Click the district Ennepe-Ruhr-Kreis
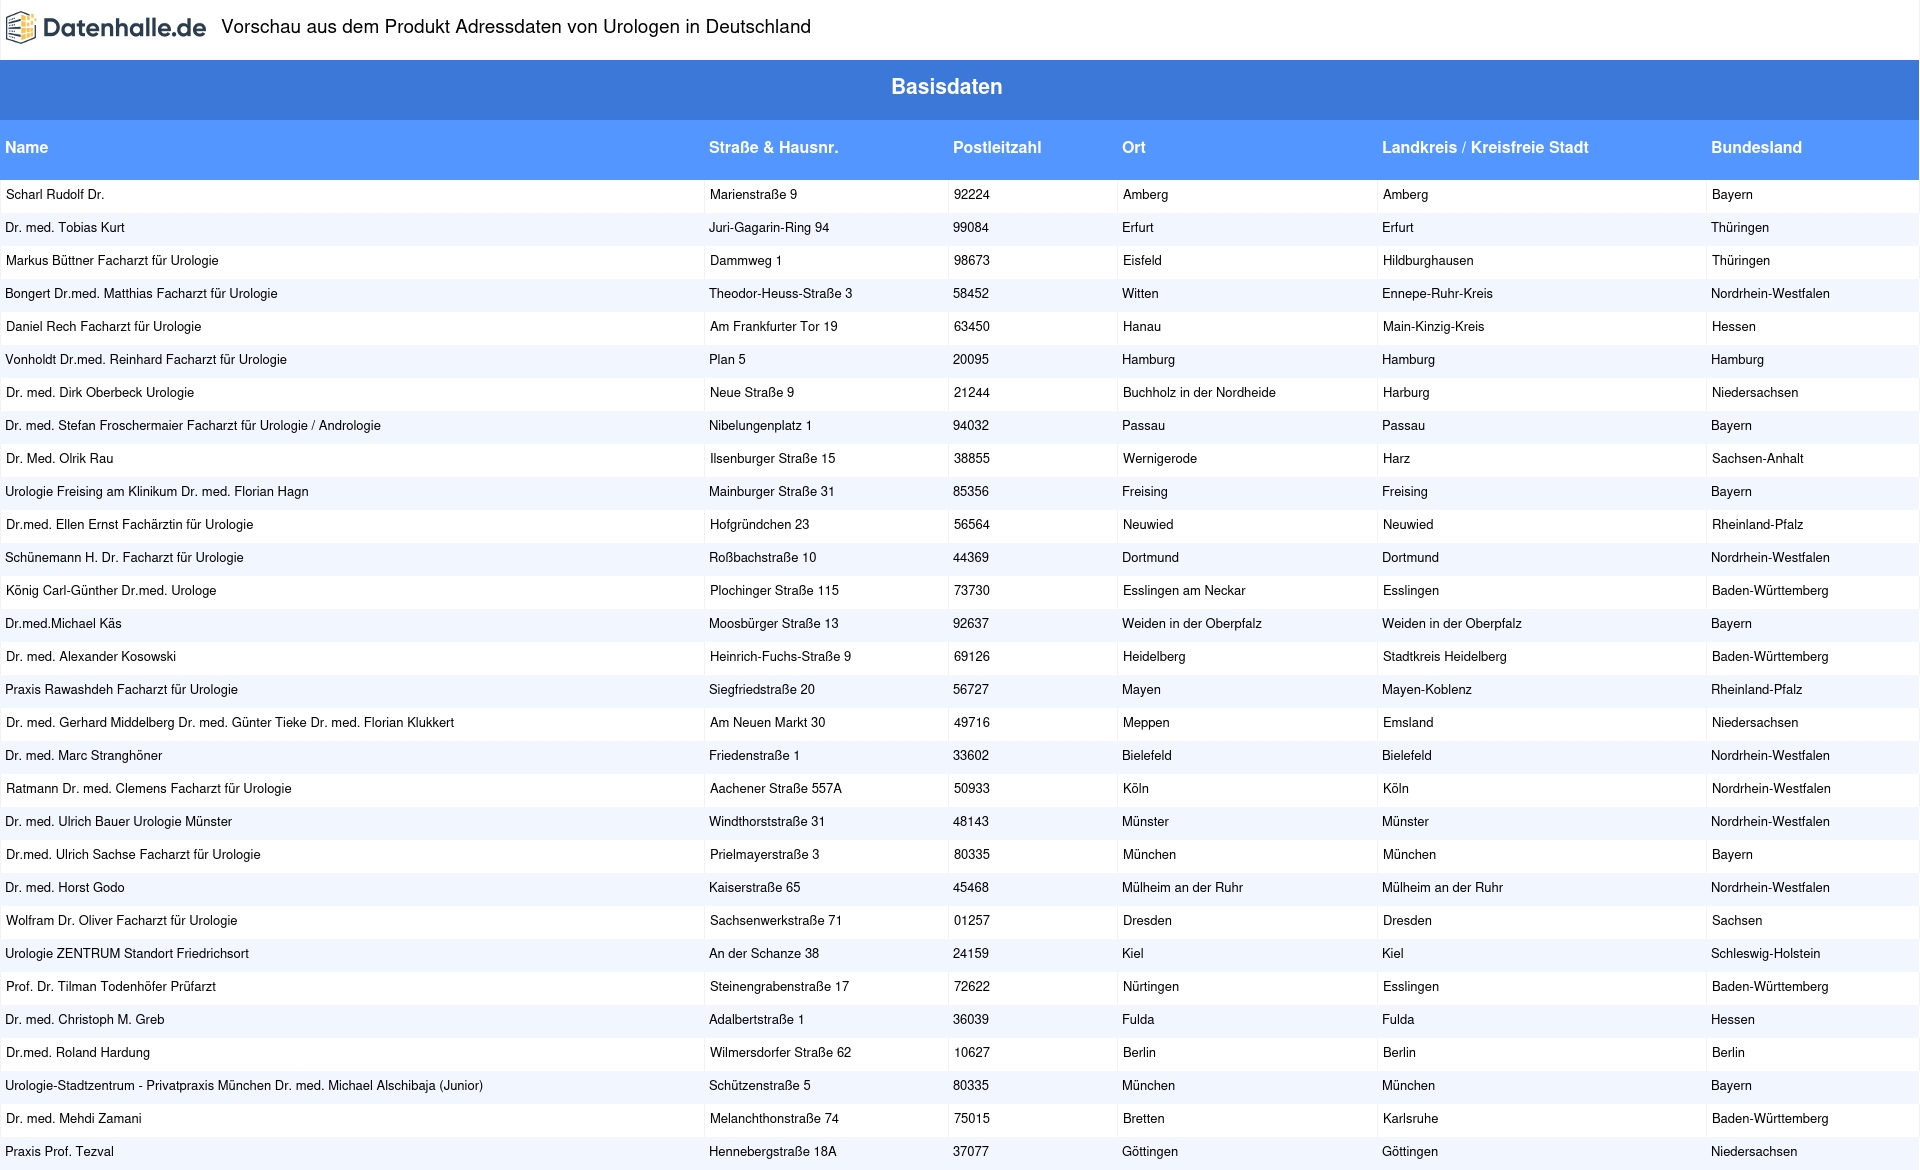Image resolution: width=1920 pixels, height=1170 pixels. [1437, 294]
